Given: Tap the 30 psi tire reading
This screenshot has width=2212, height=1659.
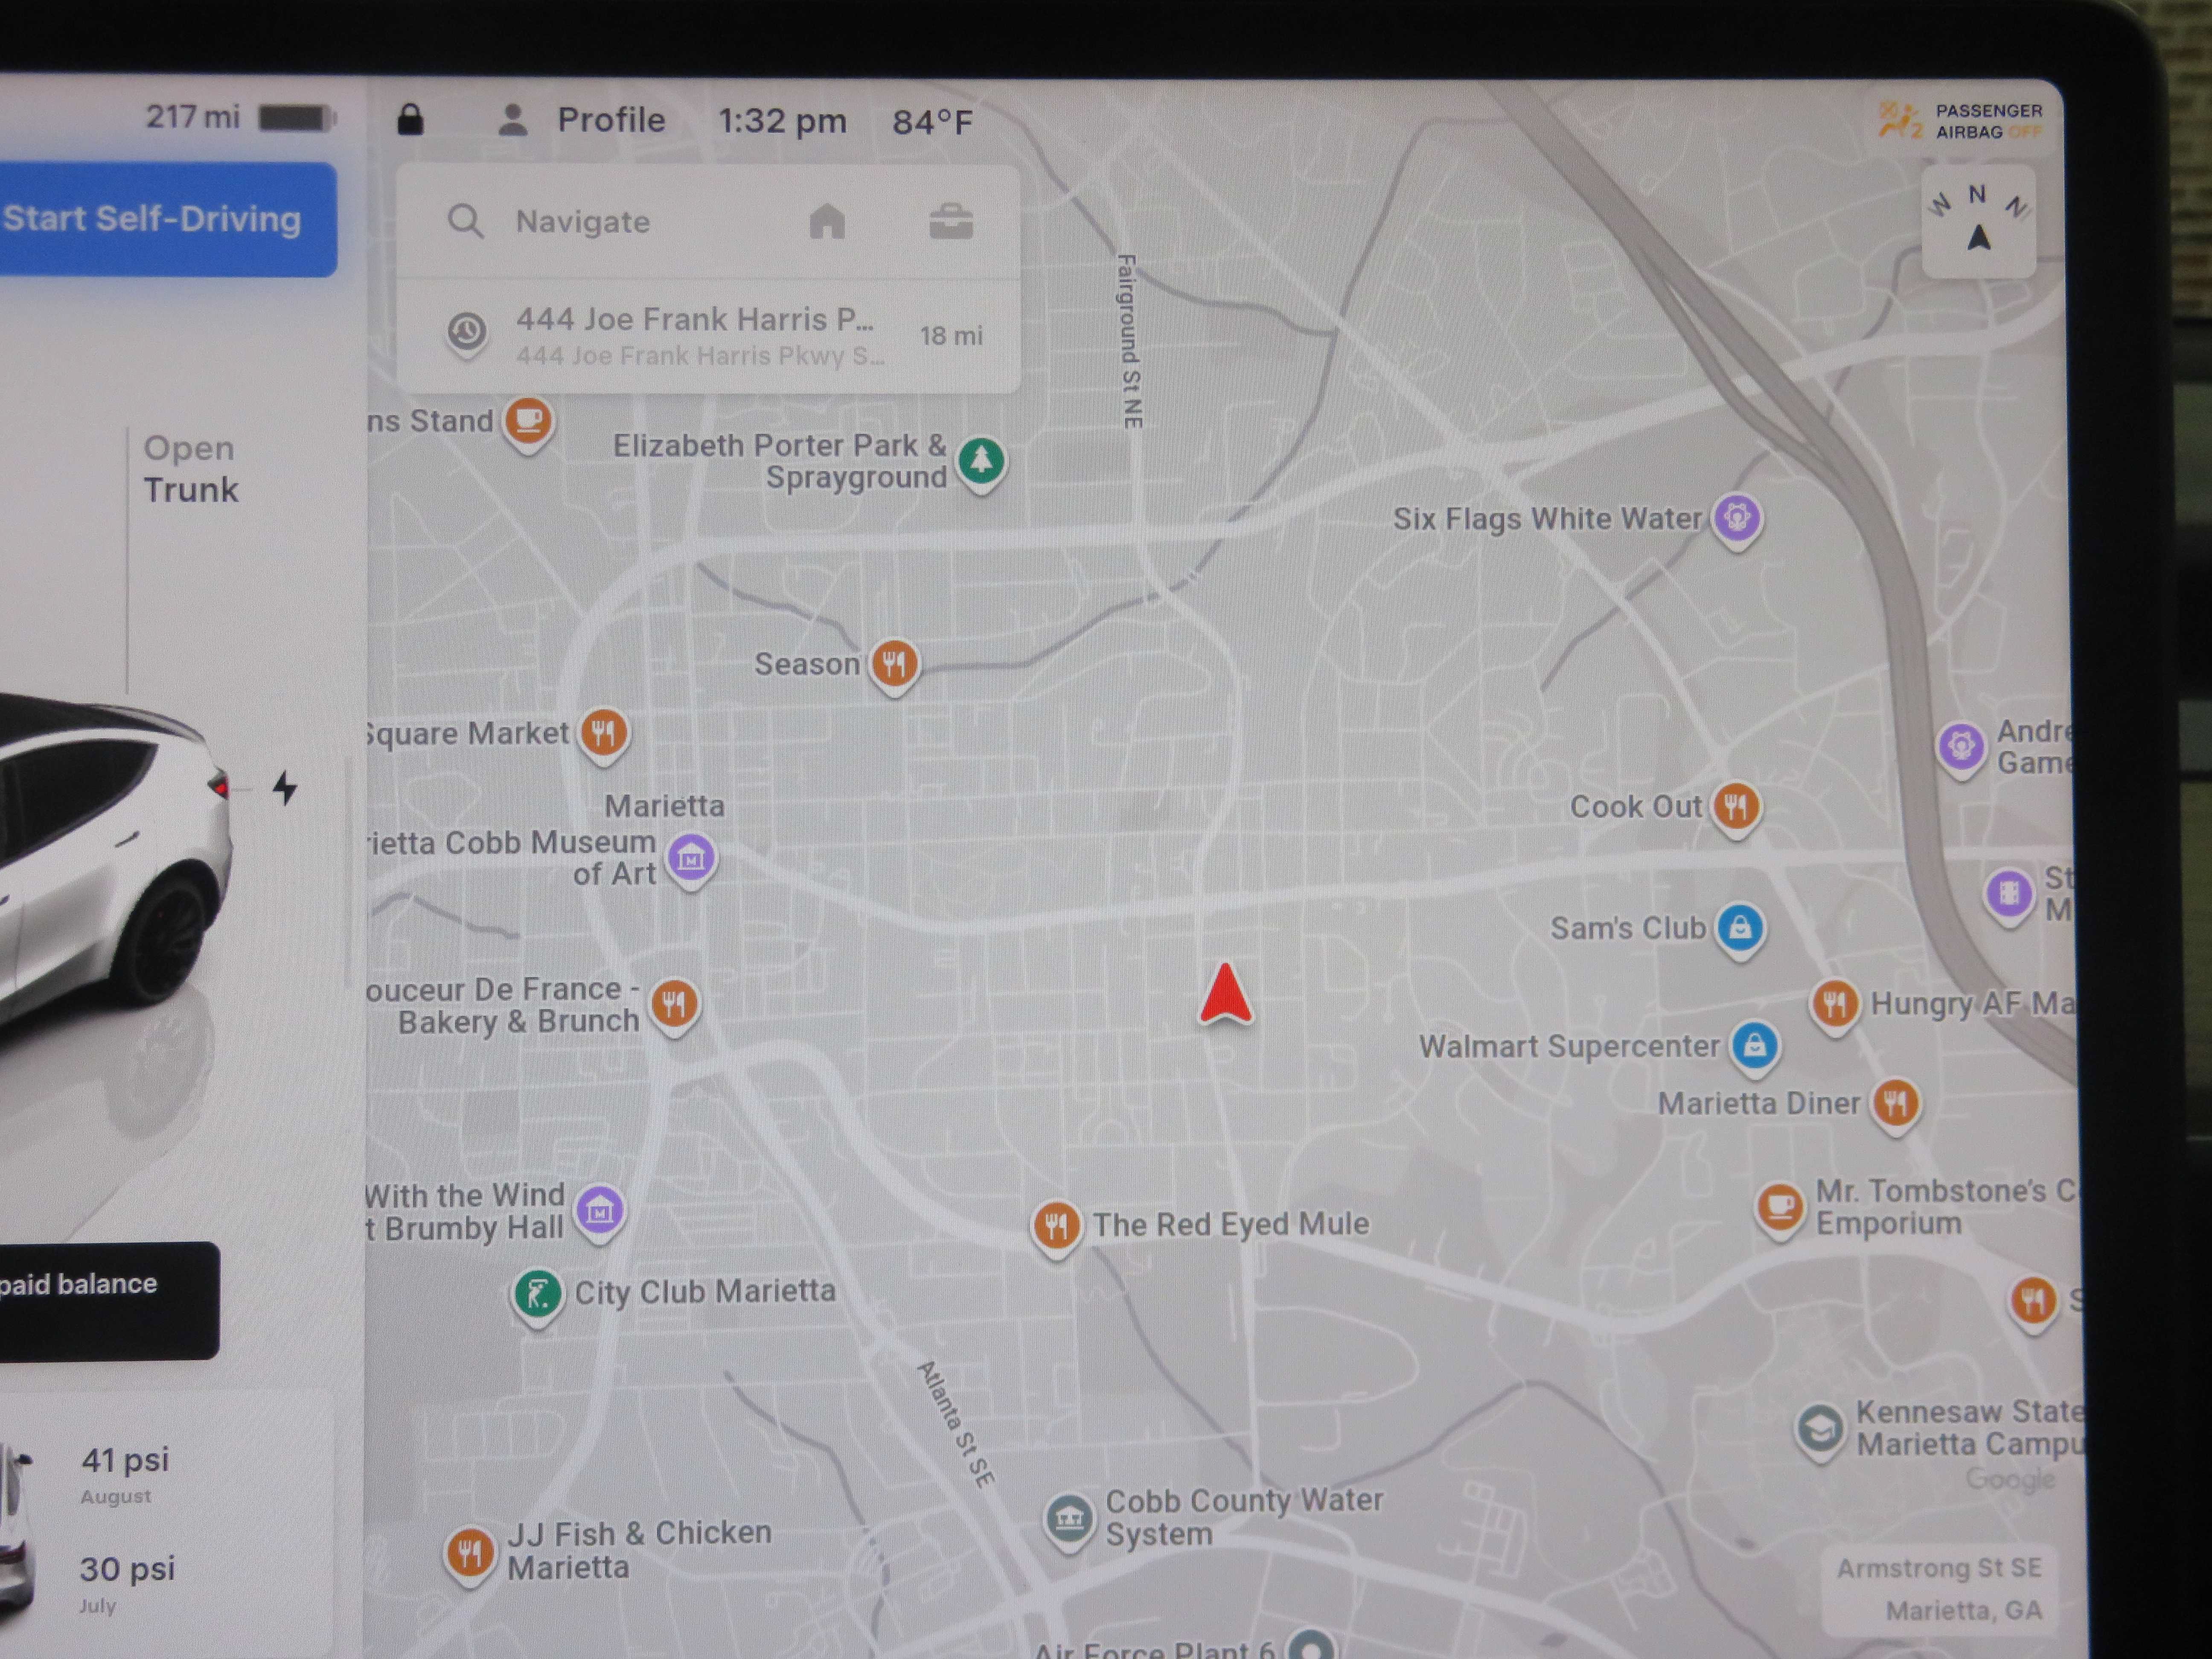Looking at the screenshot, I should pyautogui.click(x=127, y=1569).
